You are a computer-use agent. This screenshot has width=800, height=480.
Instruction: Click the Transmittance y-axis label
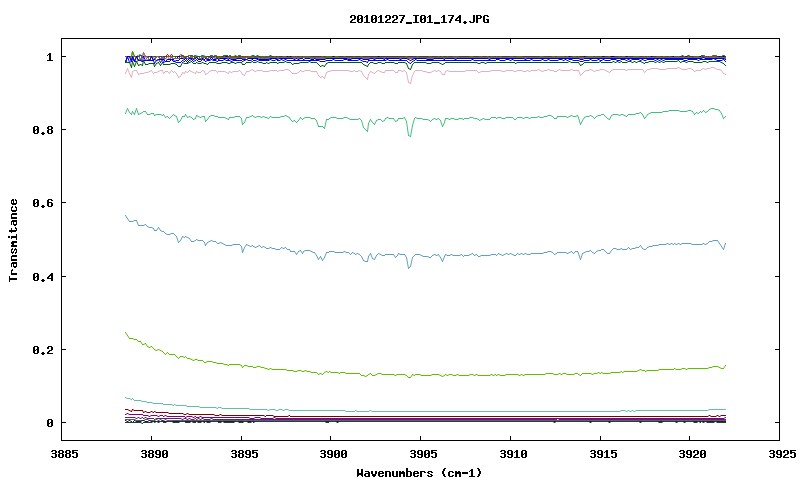coord(14,240)
